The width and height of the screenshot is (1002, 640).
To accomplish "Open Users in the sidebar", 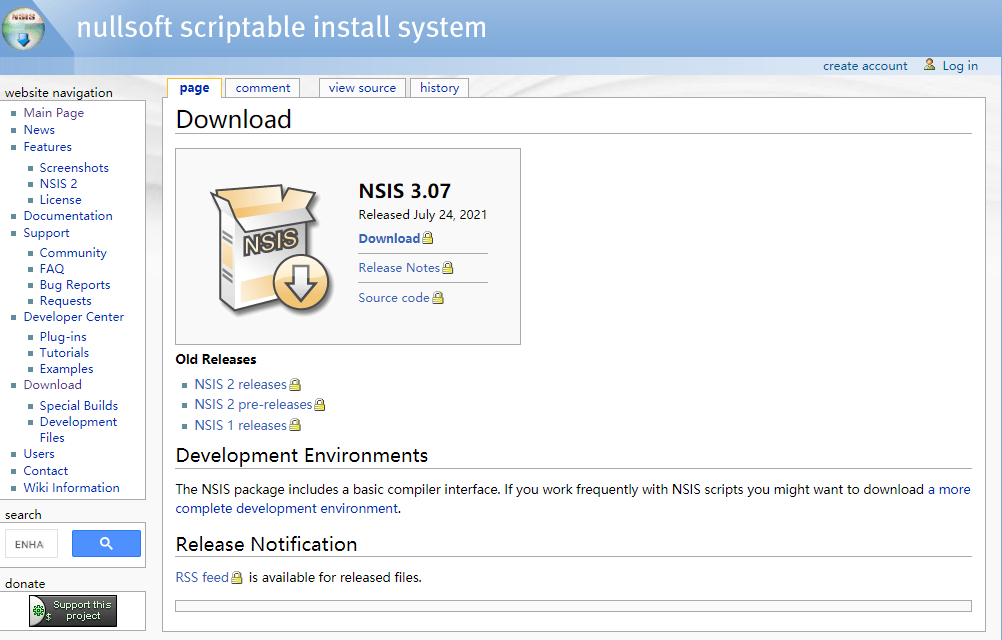I will point(39,453).
